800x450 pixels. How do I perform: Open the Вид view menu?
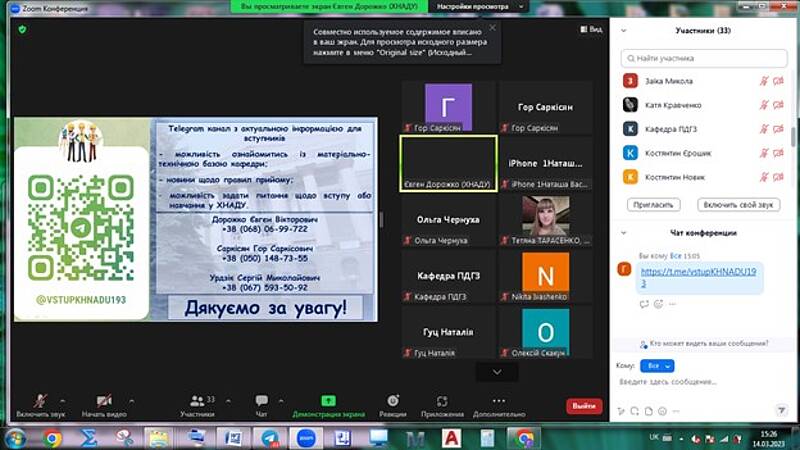591,29
